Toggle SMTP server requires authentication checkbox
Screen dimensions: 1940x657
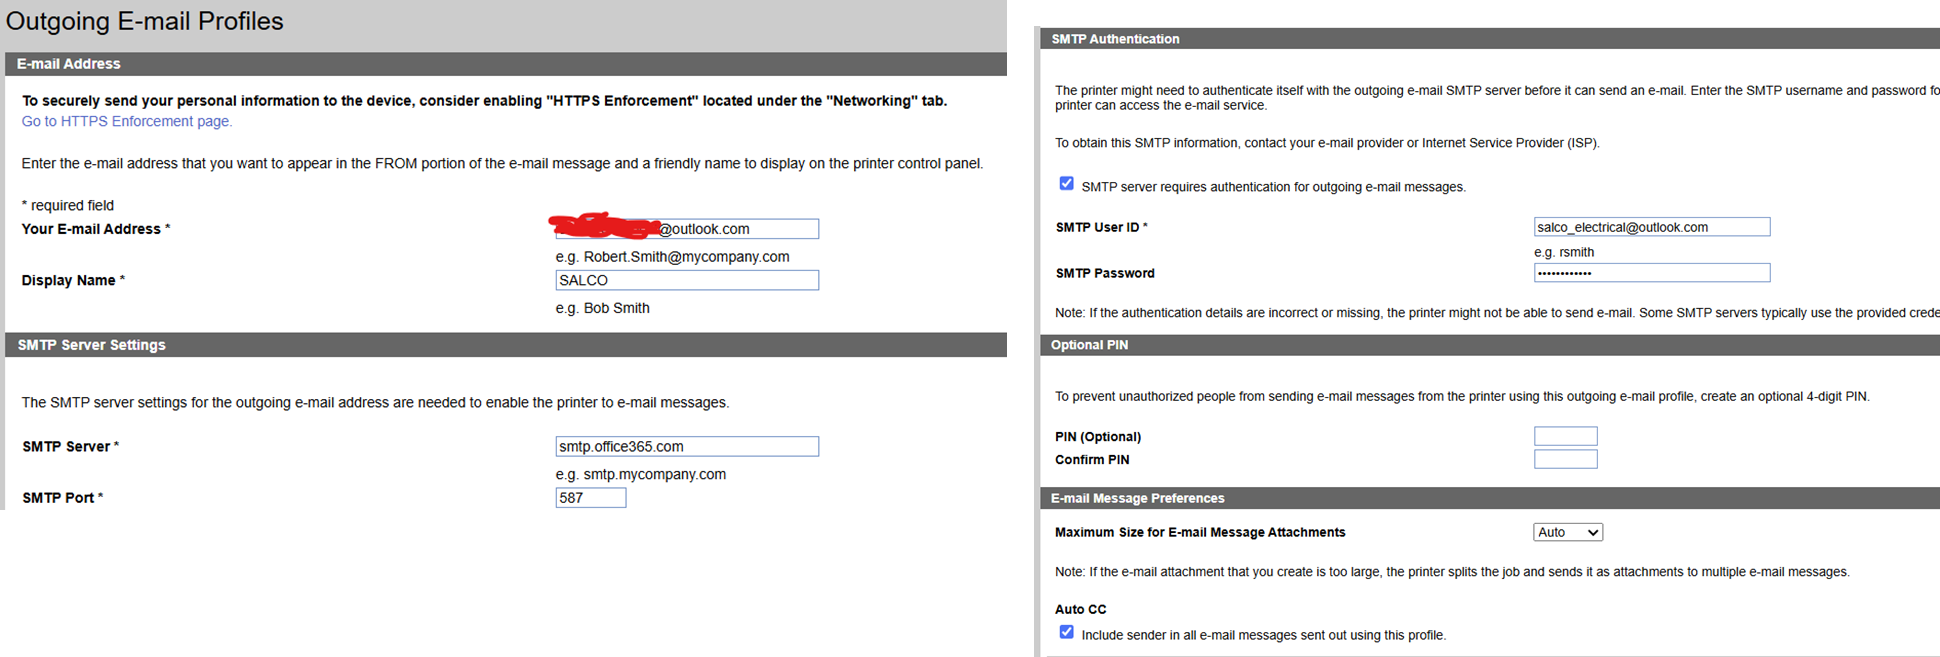[1067, 184]
